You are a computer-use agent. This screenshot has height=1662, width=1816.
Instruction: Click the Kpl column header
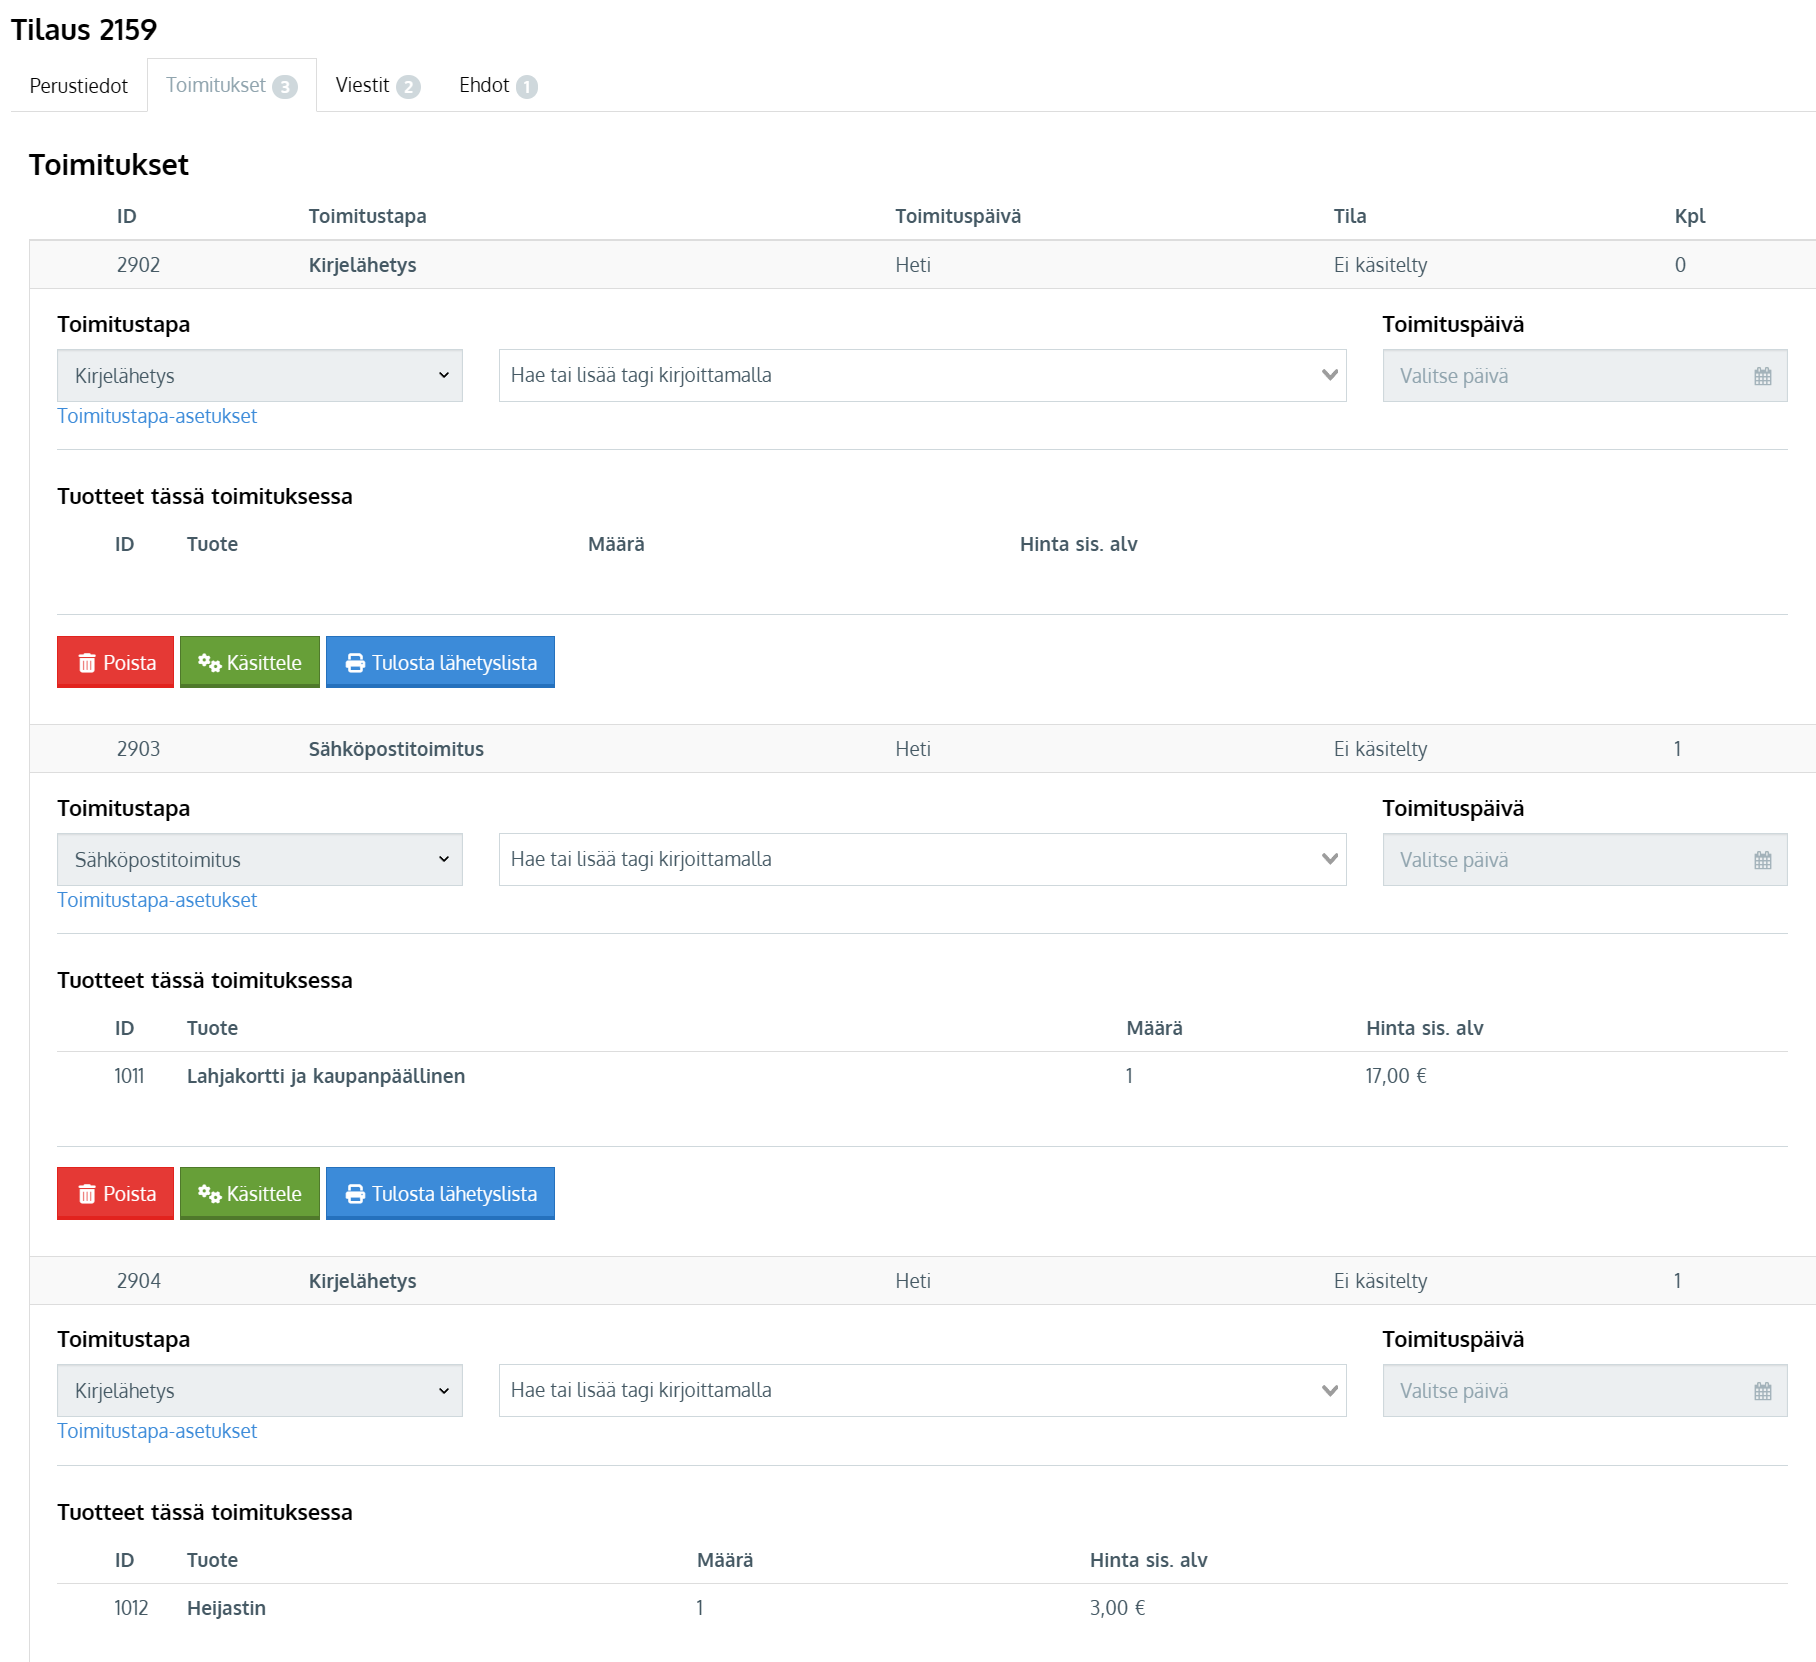coord(1690,216)
